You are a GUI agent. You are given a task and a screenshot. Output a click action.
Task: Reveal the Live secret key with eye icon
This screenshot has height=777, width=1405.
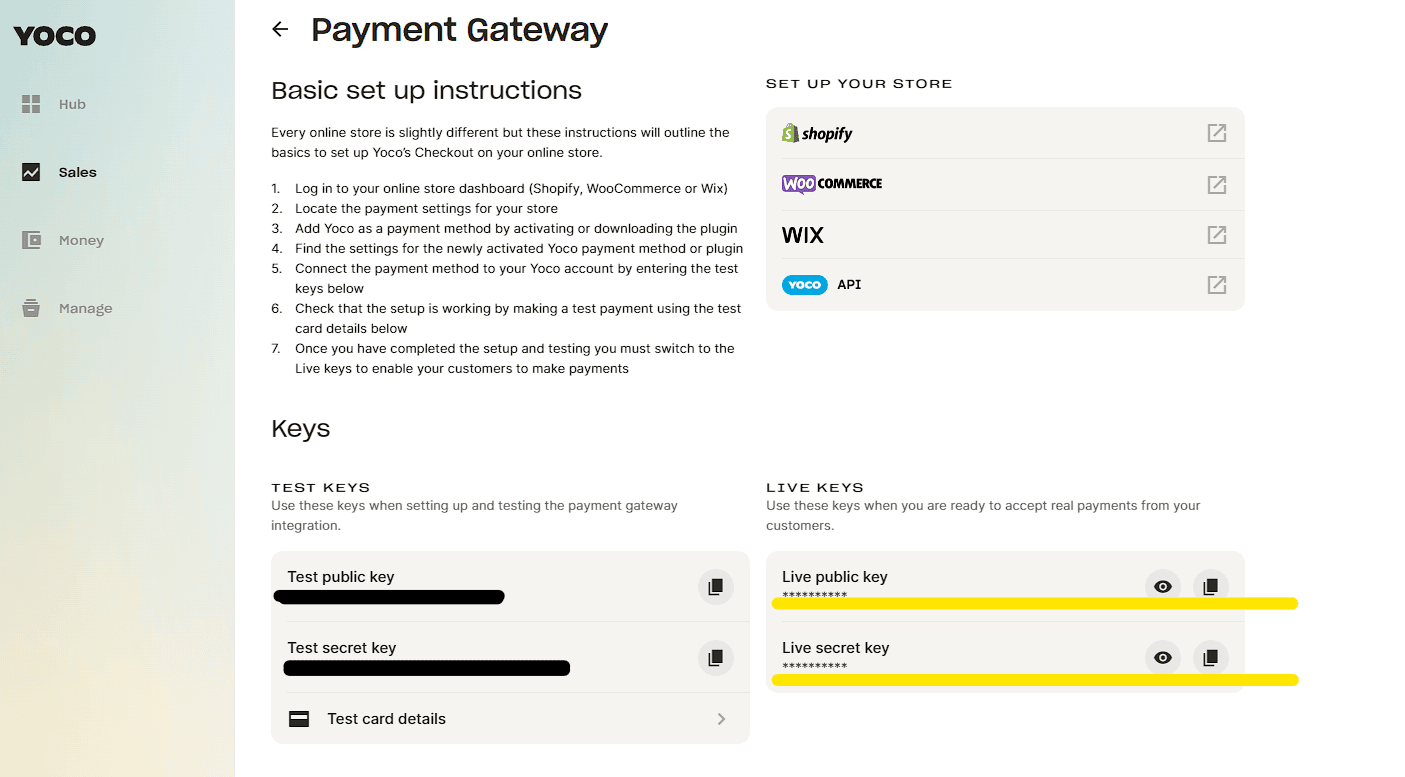pos(1162,658)
